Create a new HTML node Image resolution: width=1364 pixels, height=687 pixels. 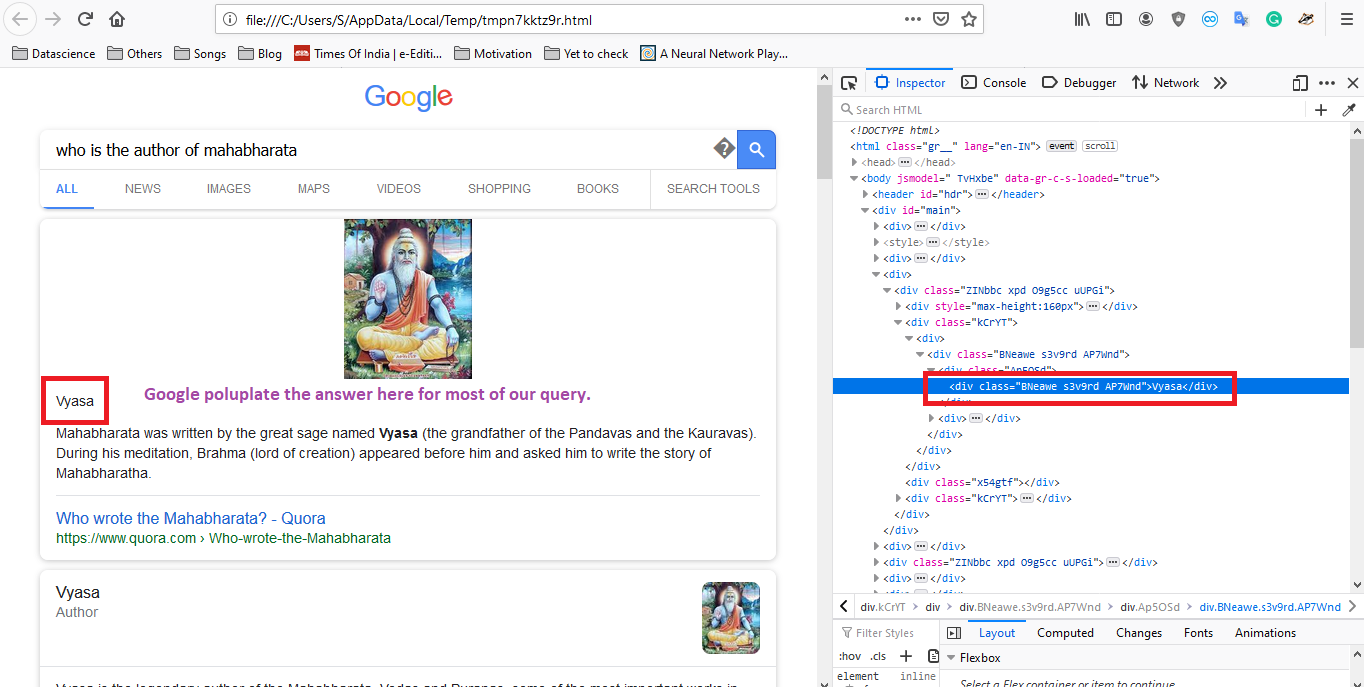1321,110
